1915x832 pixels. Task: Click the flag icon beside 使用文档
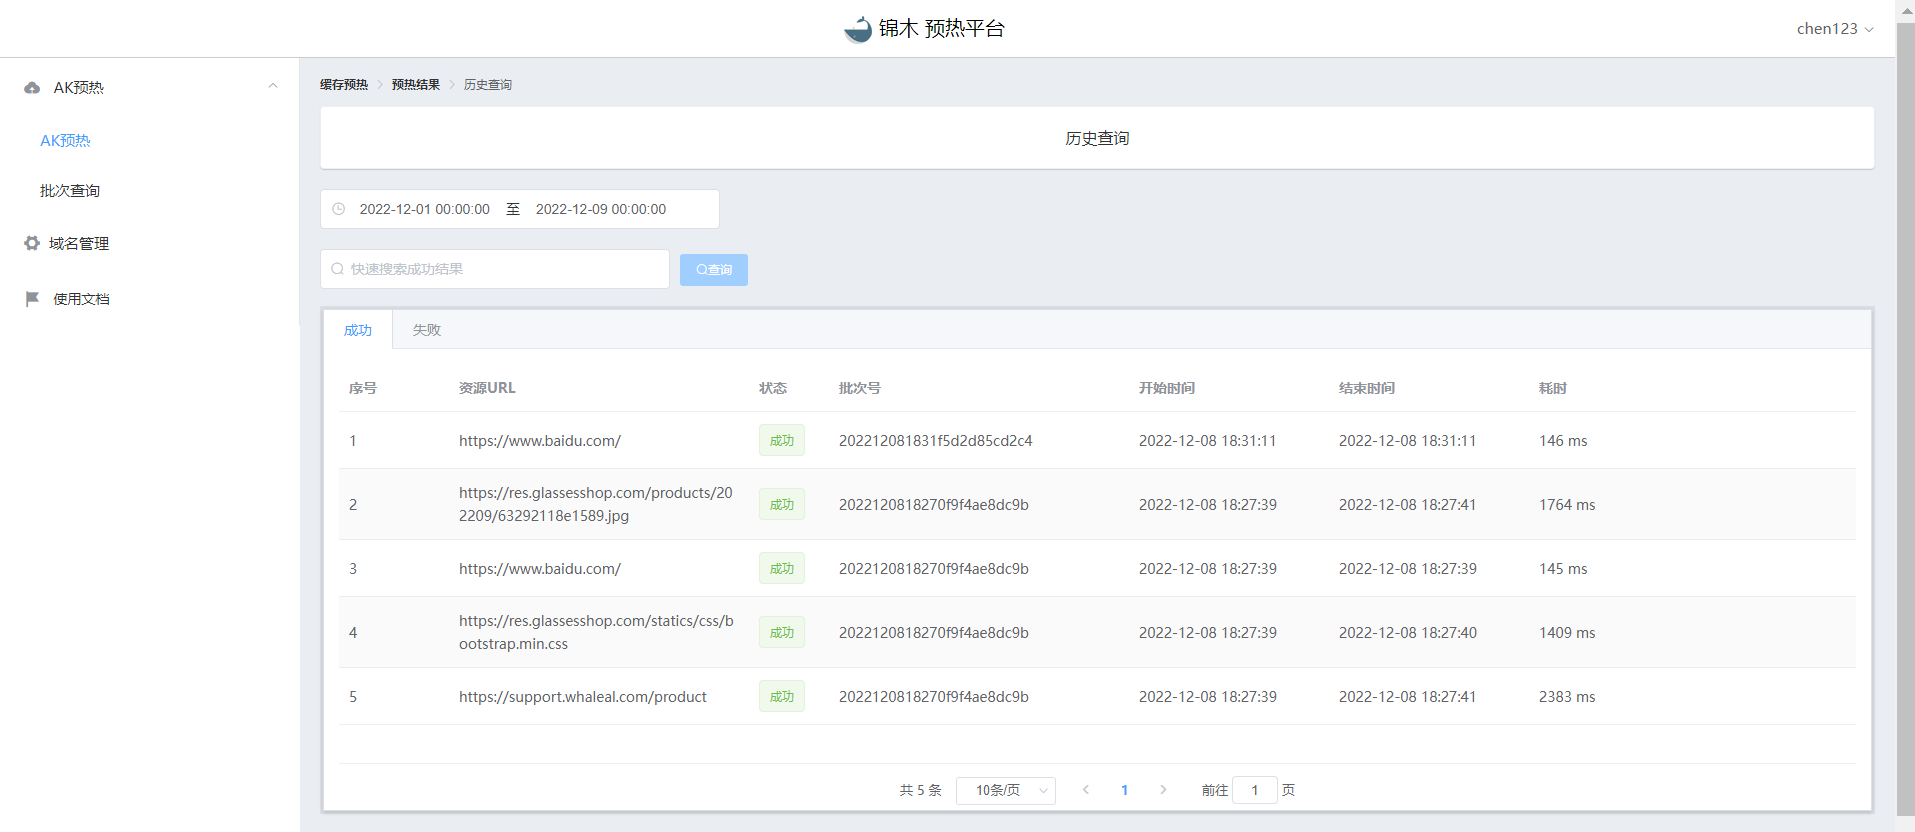point(32,298)
